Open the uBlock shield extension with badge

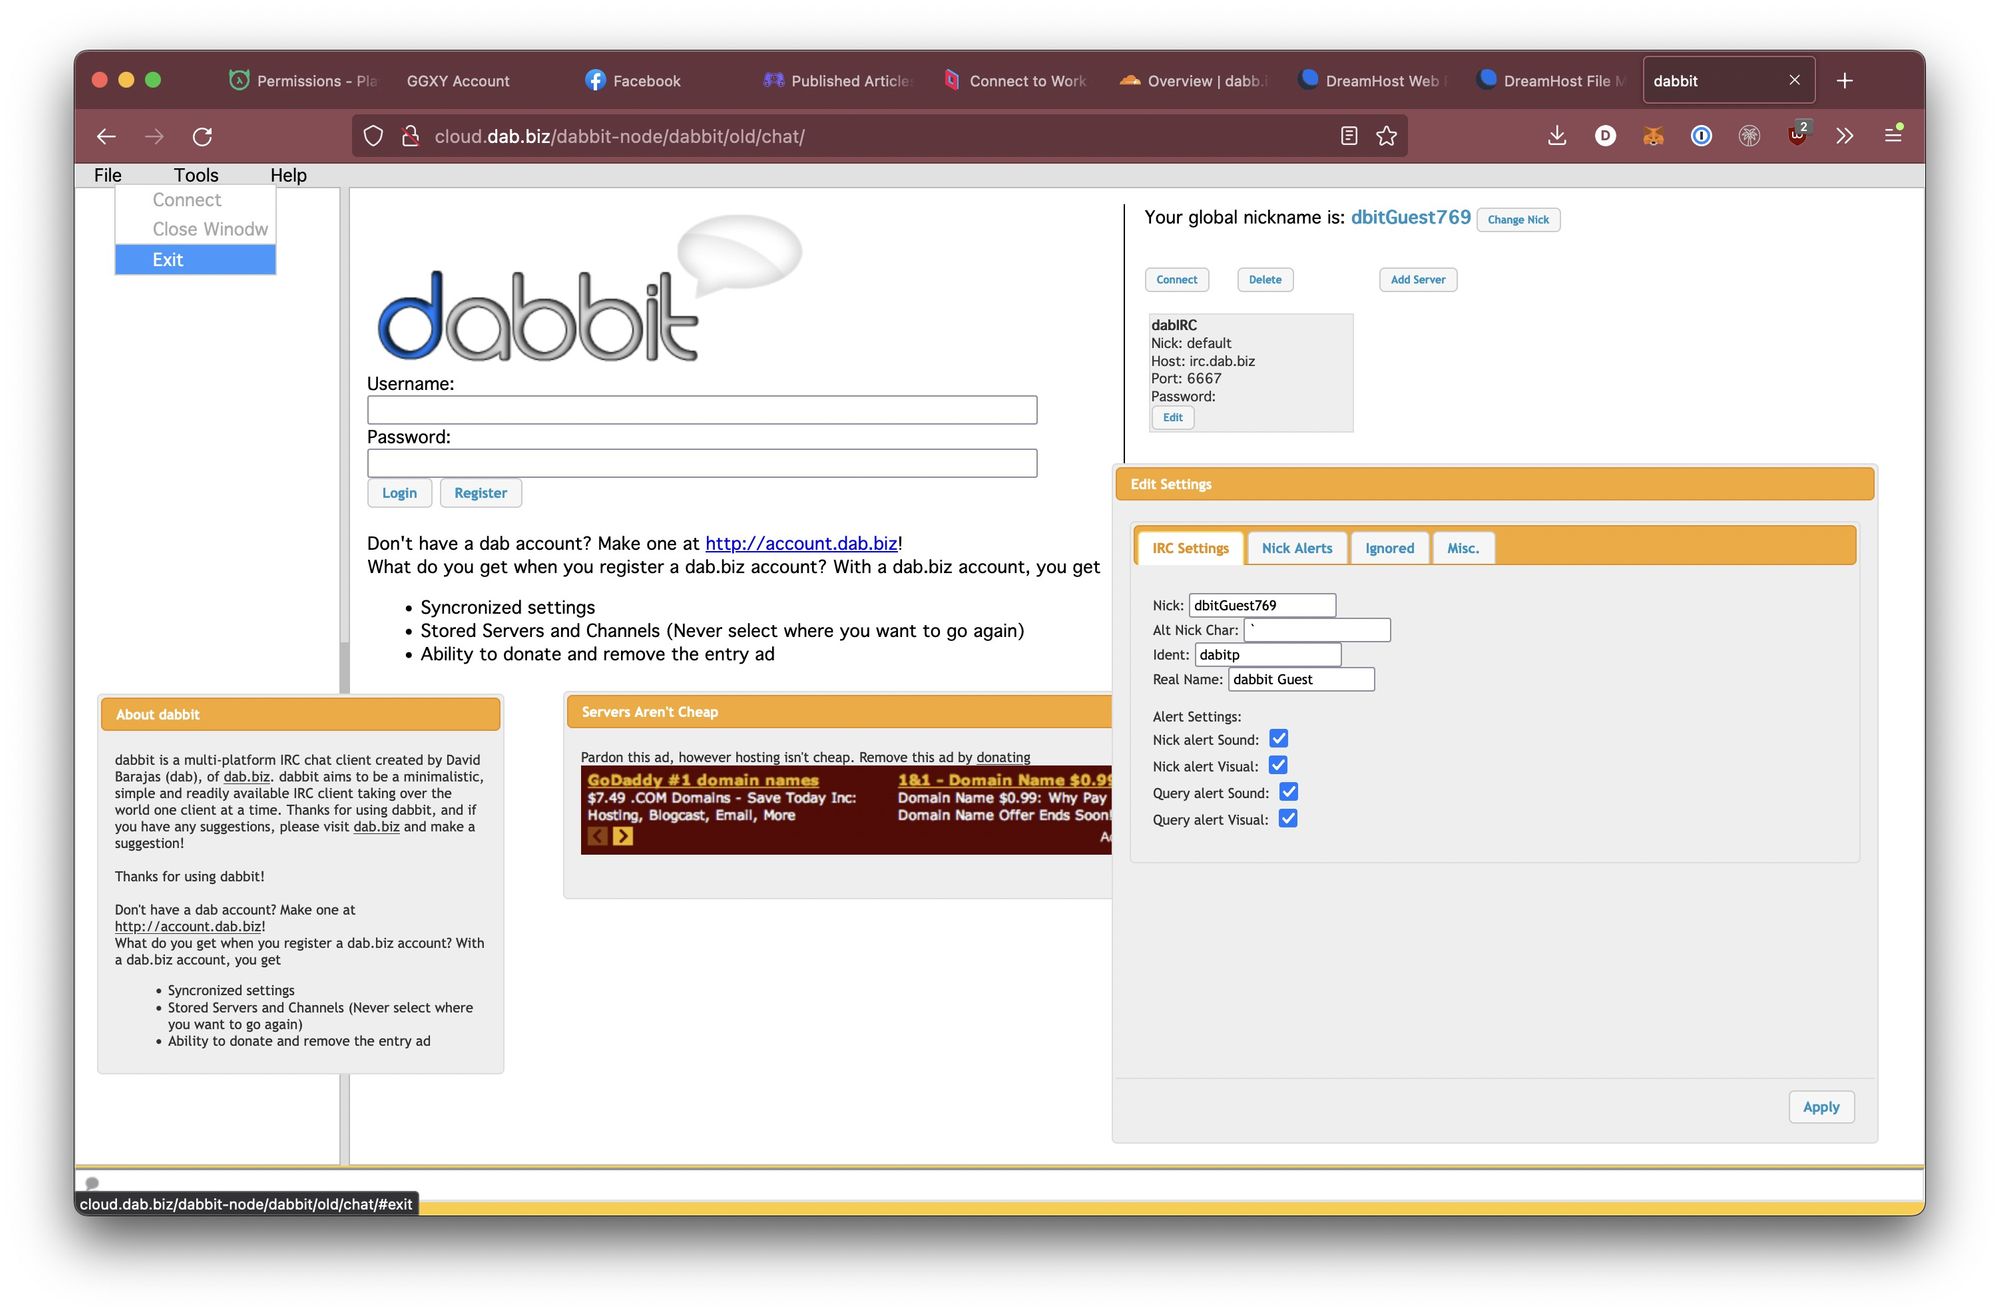(x=1798, y=134)
